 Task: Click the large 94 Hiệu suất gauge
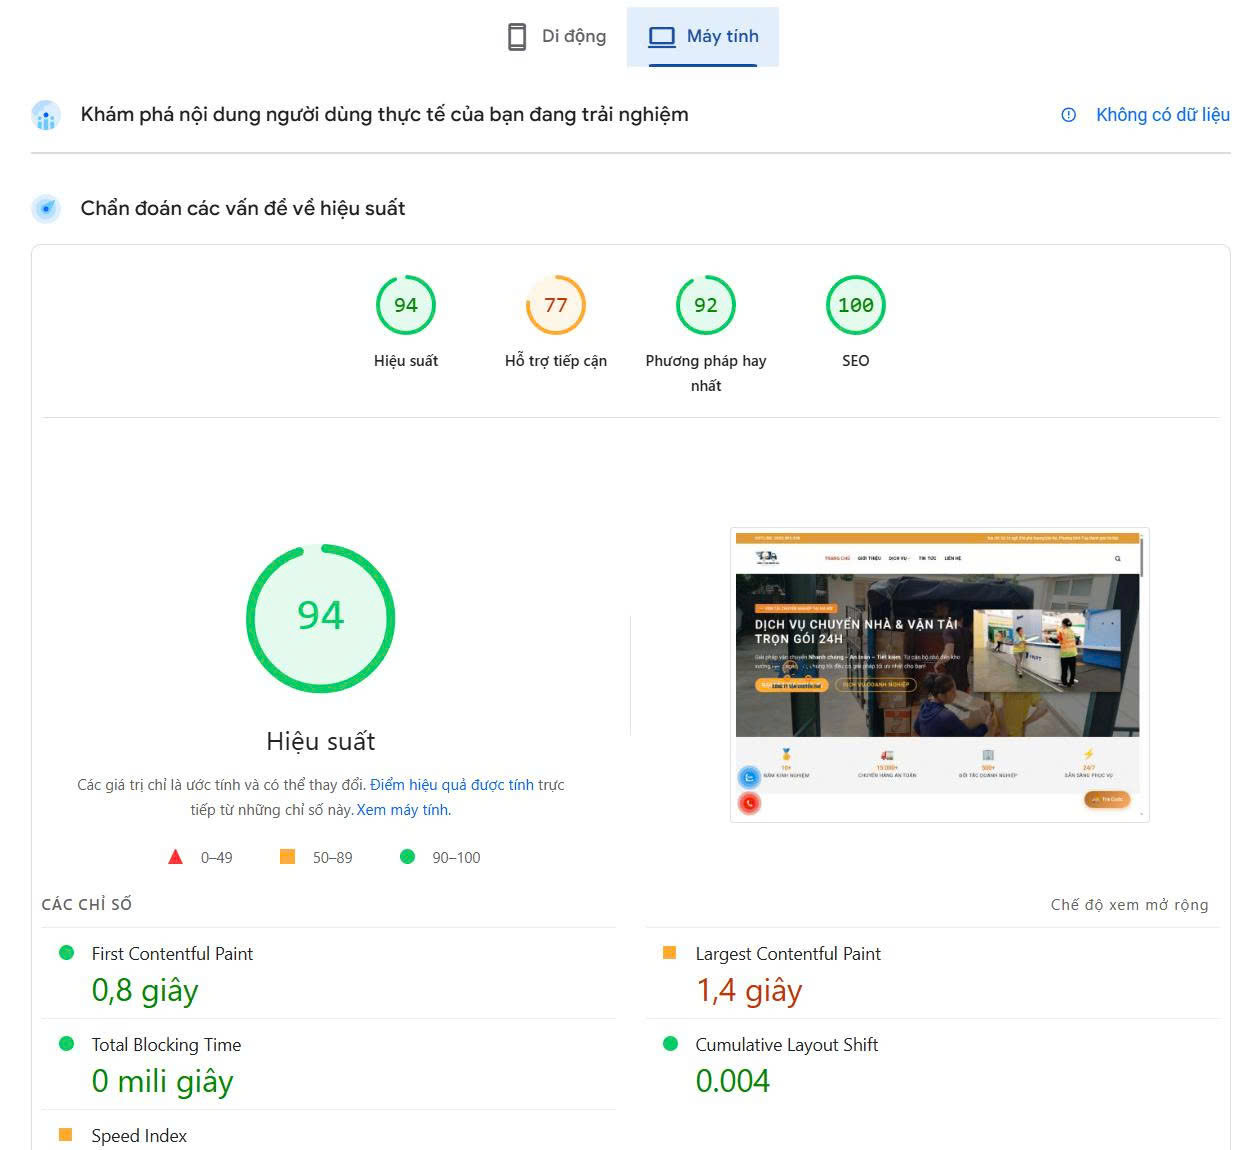319,617
